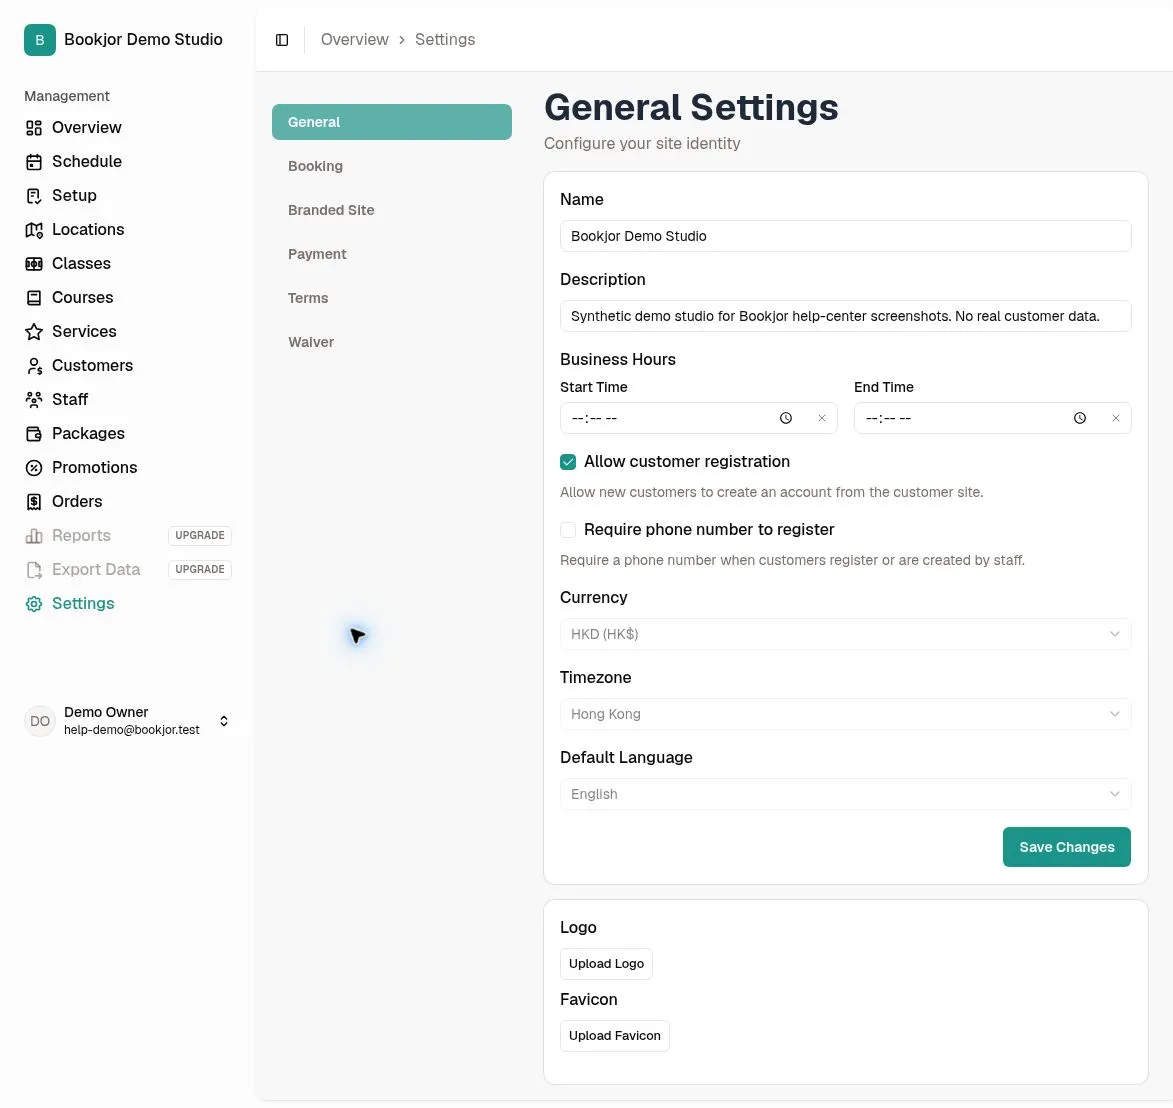This screenshot has height=1108, width=1173.
Task: Open the Timezone dropdown Hong Kong
Action: pos(845,714)
